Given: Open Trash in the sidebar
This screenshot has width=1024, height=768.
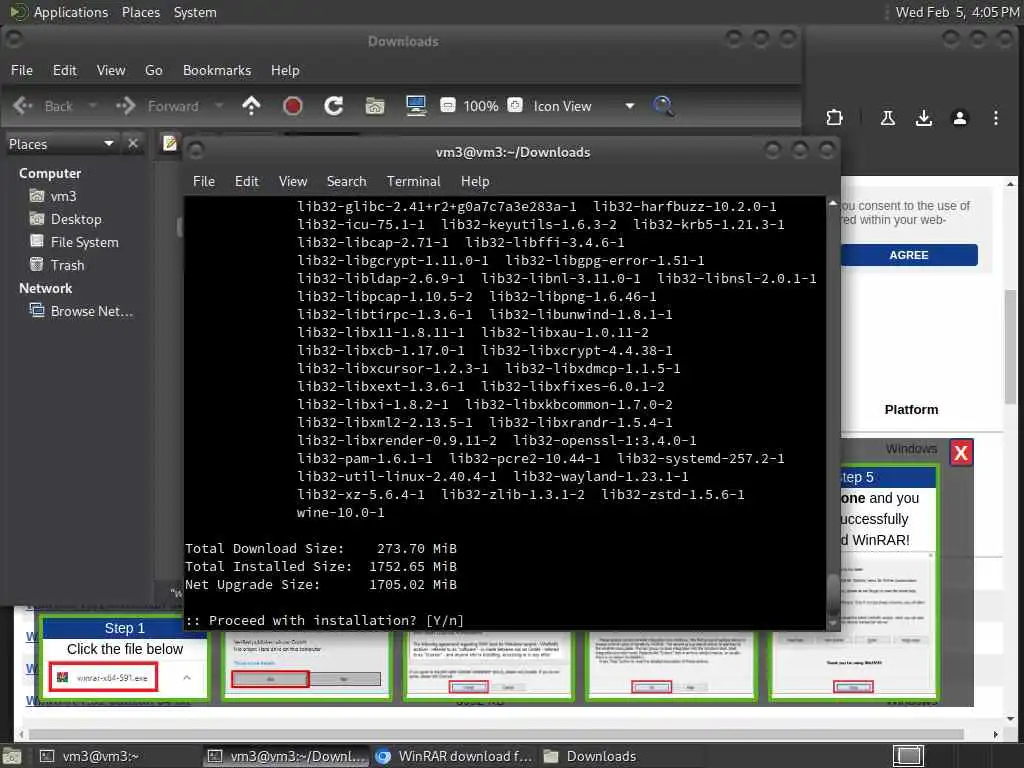Looking at the screenshot, I should [57, 265].
